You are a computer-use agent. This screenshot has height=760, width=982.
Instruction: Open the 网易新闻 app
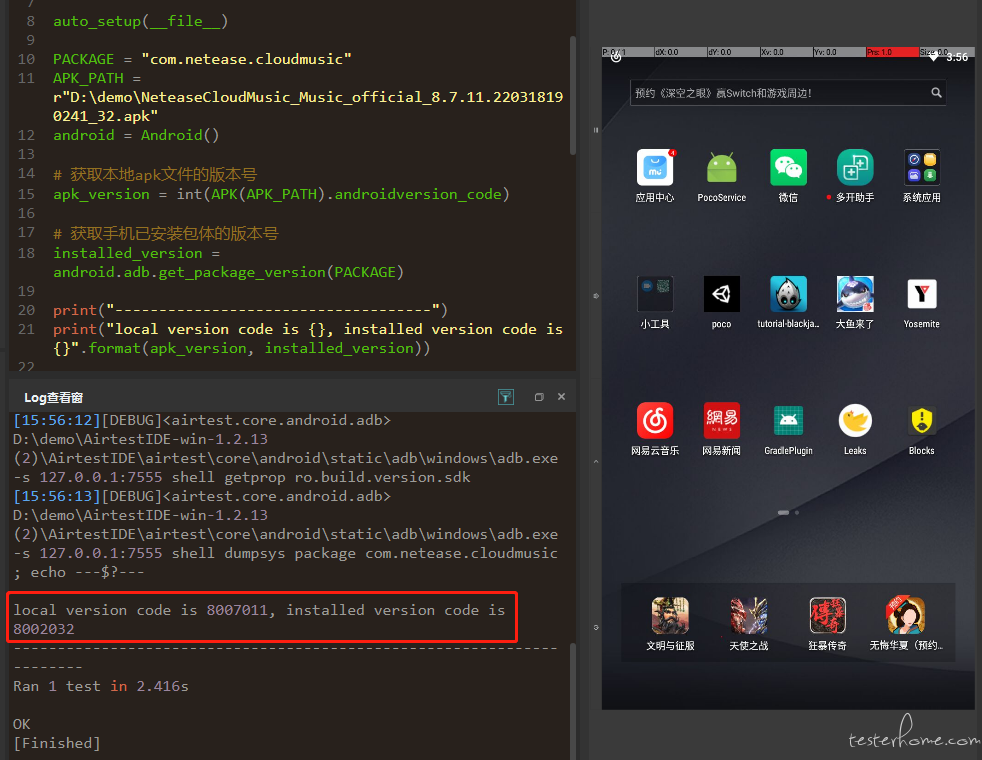721,420
